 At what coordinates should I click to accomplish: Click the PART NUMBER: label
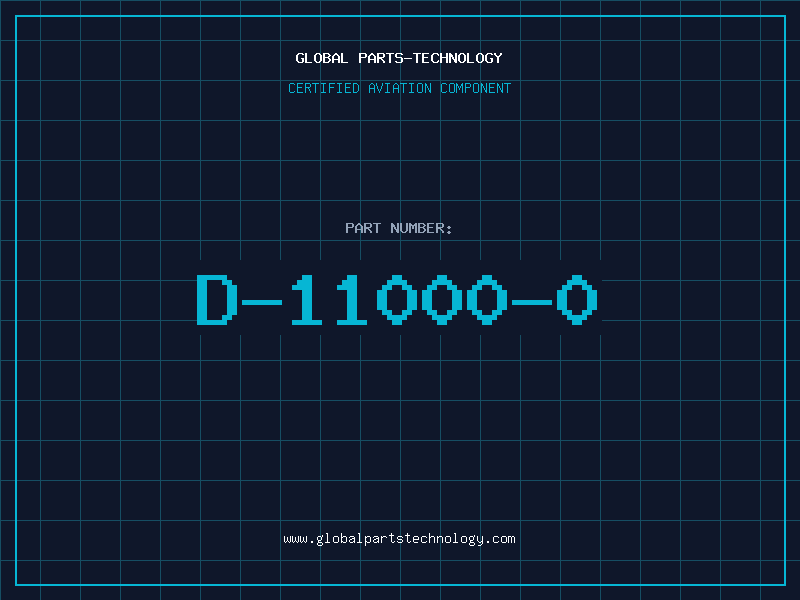coord(398,228)
